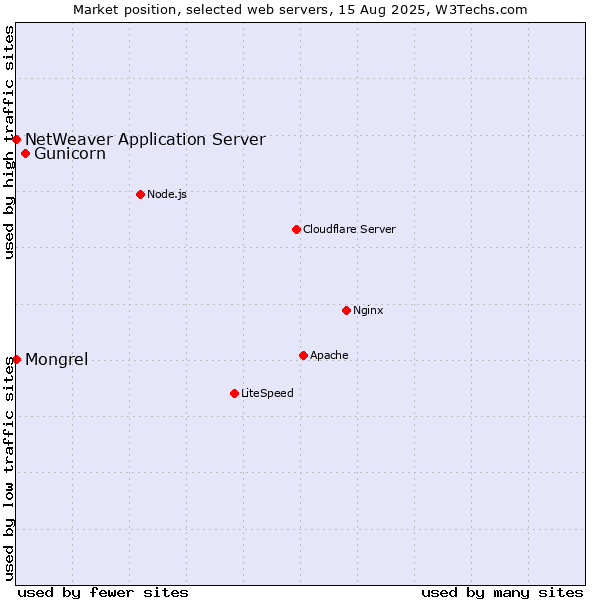The width and height of the screenshot is (600, 600).
Task: Click the red dot beside NetWeaver Application Server
Action: [x=16, y=139]
